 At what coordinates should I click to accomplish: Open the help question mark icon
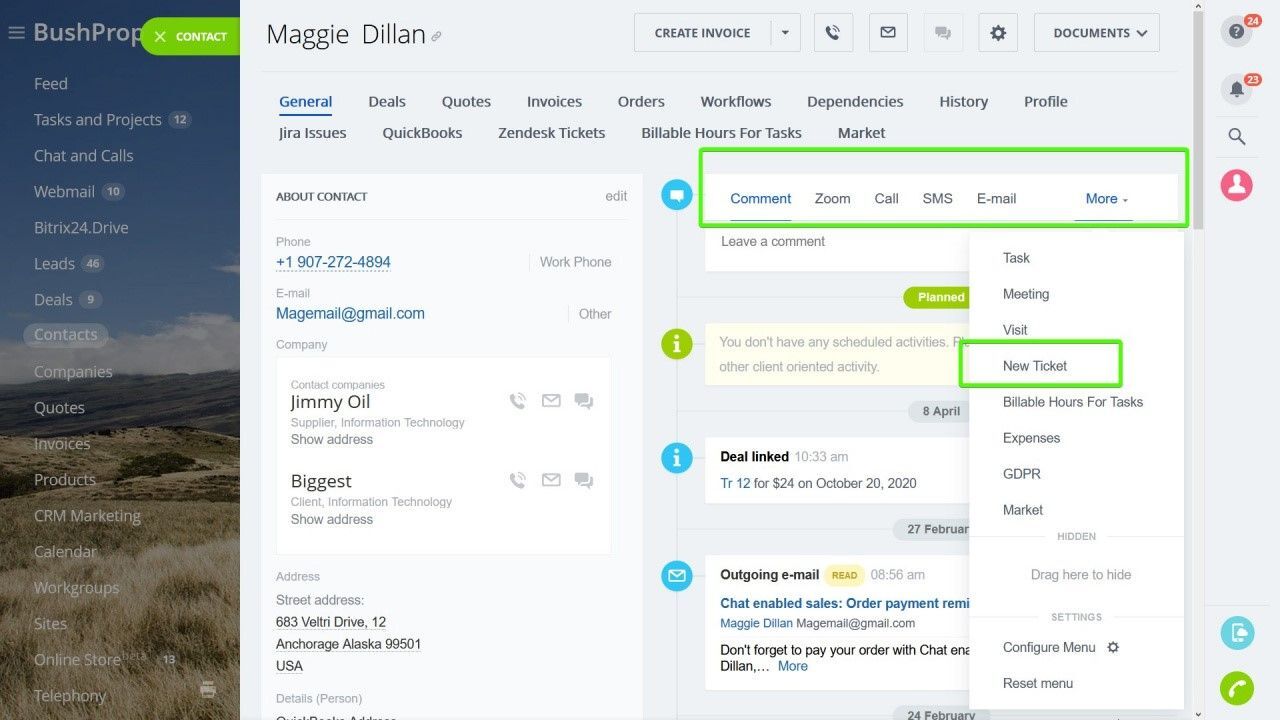1237,32
